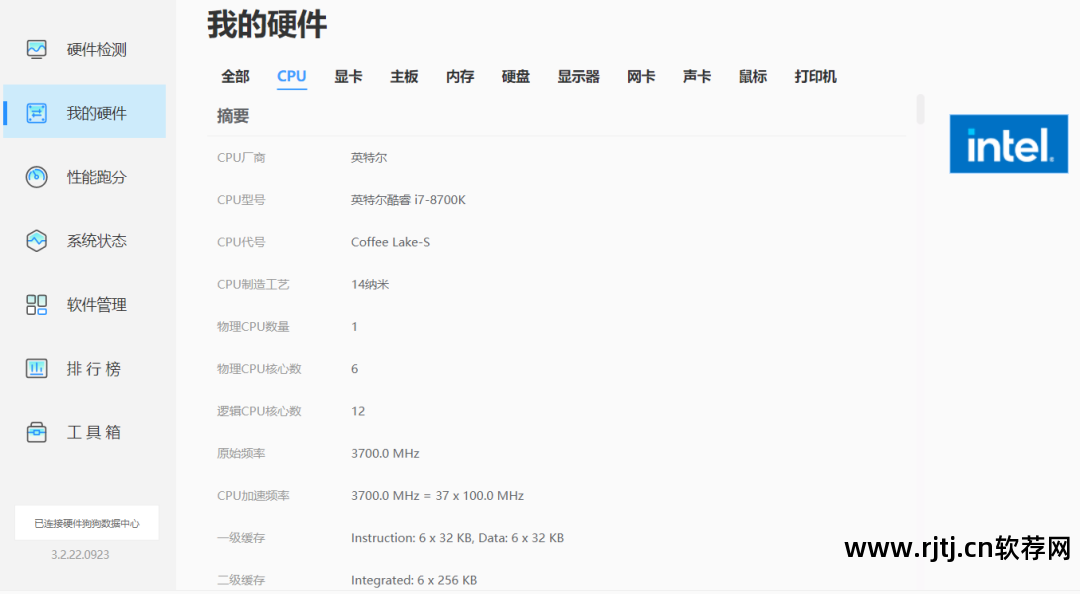
Task: Switch to the 全部 tab
Action: [235, 77]
